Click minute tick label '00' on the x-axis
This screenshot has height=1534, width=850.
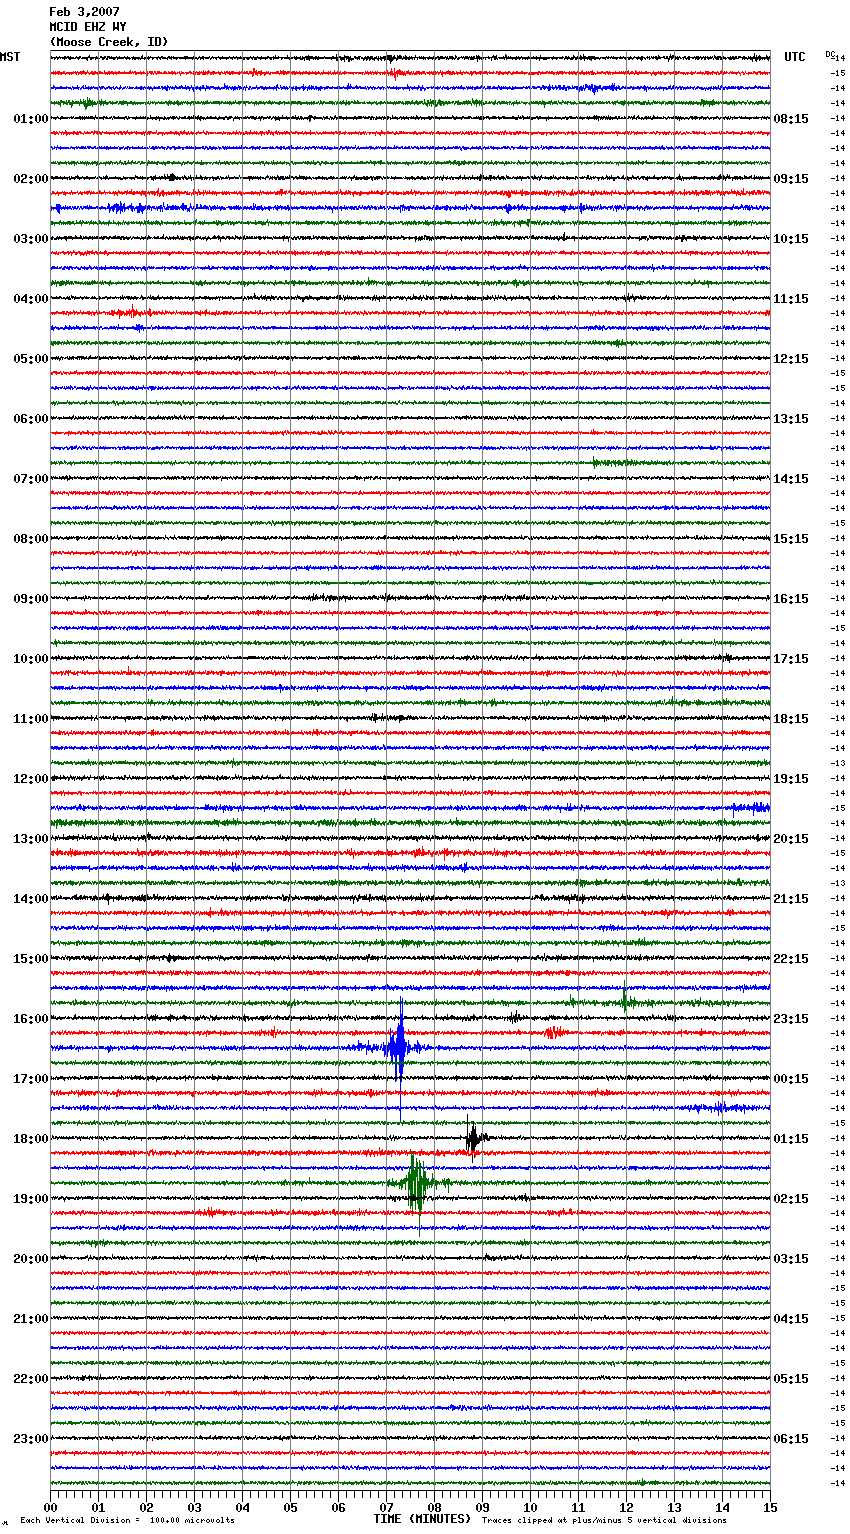50,1507
